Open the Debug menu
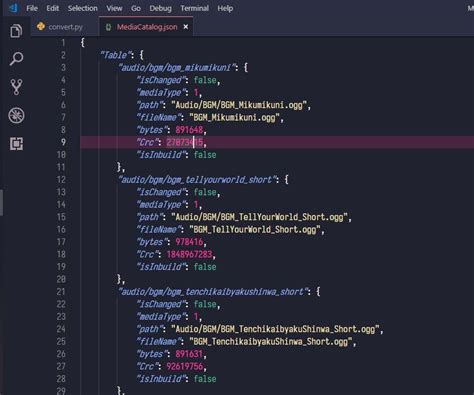474x395 pixels. click(x=160, y=8)
